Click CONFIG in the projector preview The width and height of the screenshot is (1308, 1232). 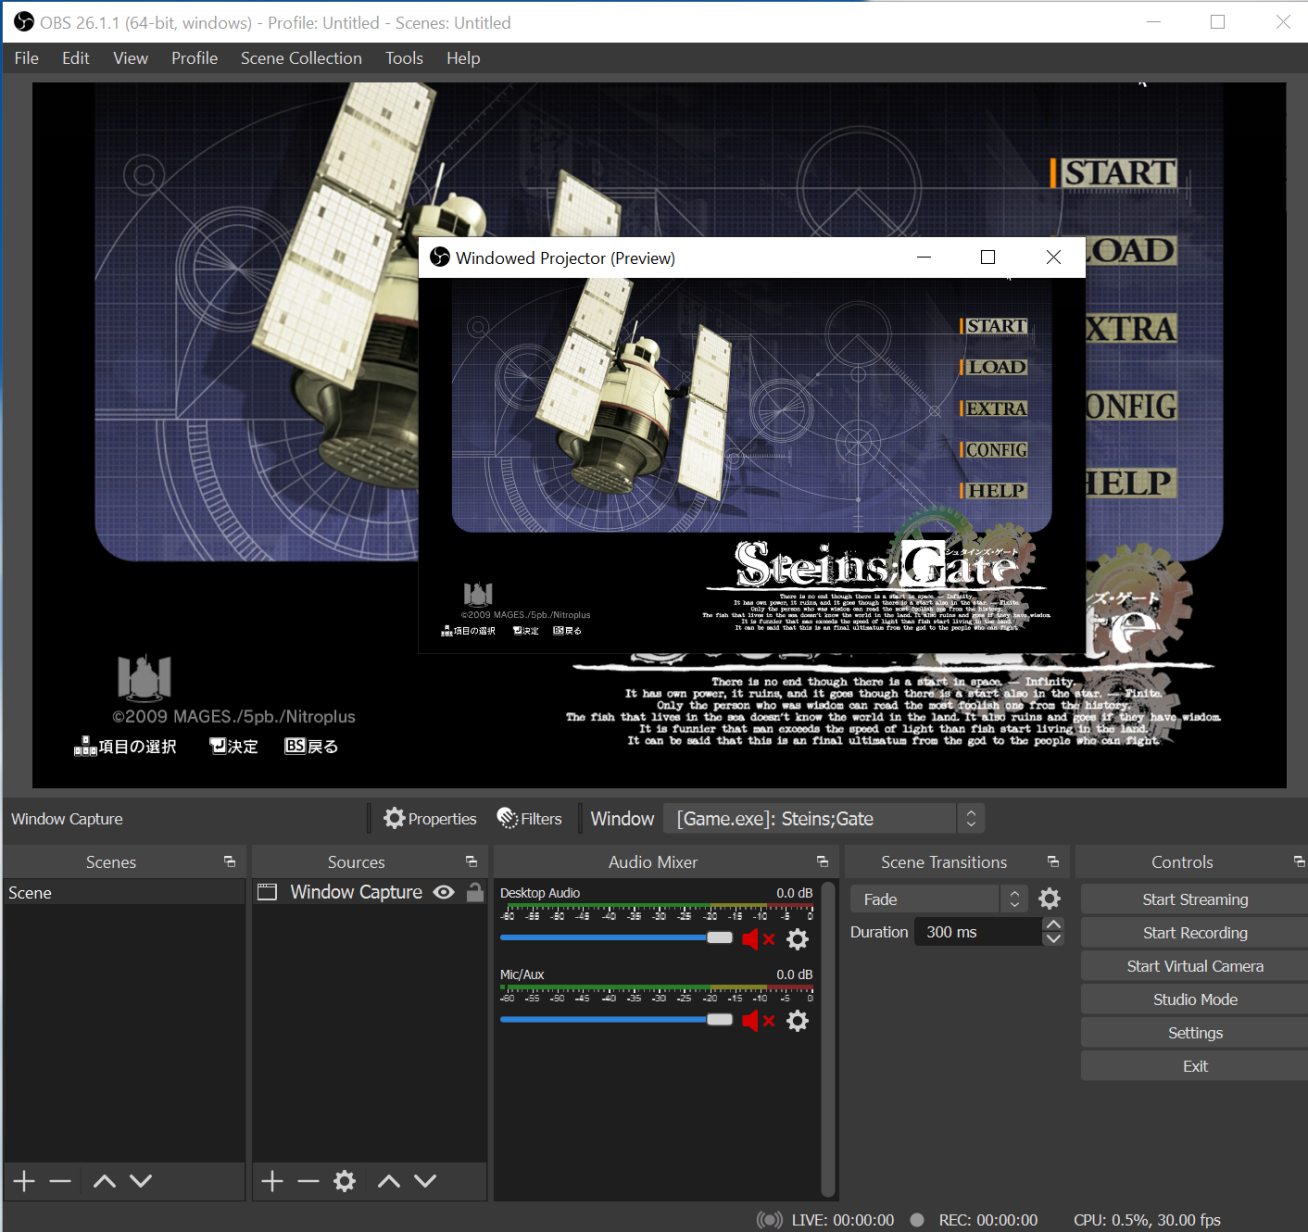click(994, 450)
